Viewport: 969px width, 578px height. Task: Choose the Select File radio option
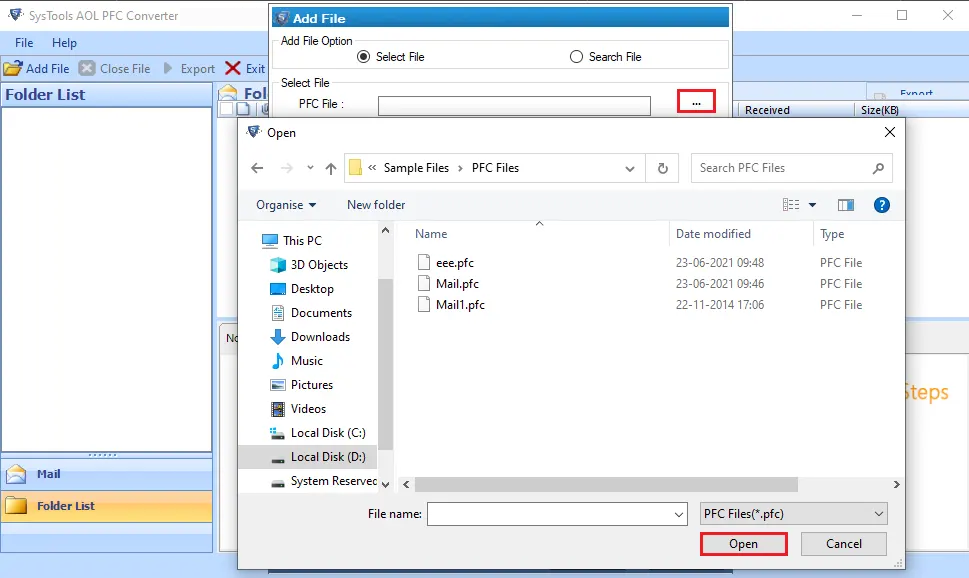click(x=391, y=57)
